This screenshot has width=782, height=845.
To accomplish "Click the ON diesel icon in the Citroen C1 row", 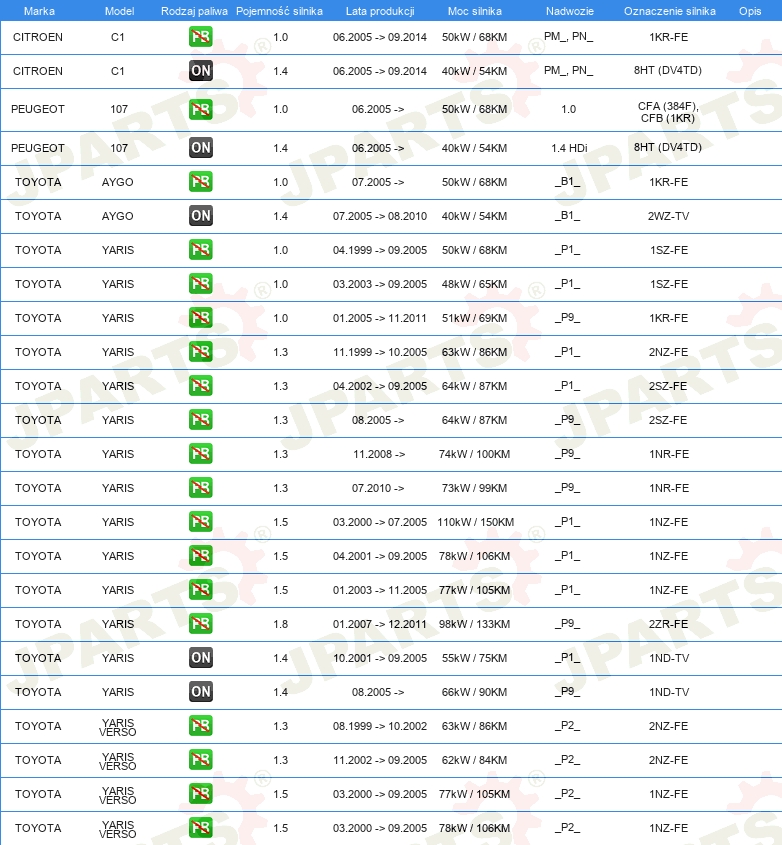I will point(200,71).
